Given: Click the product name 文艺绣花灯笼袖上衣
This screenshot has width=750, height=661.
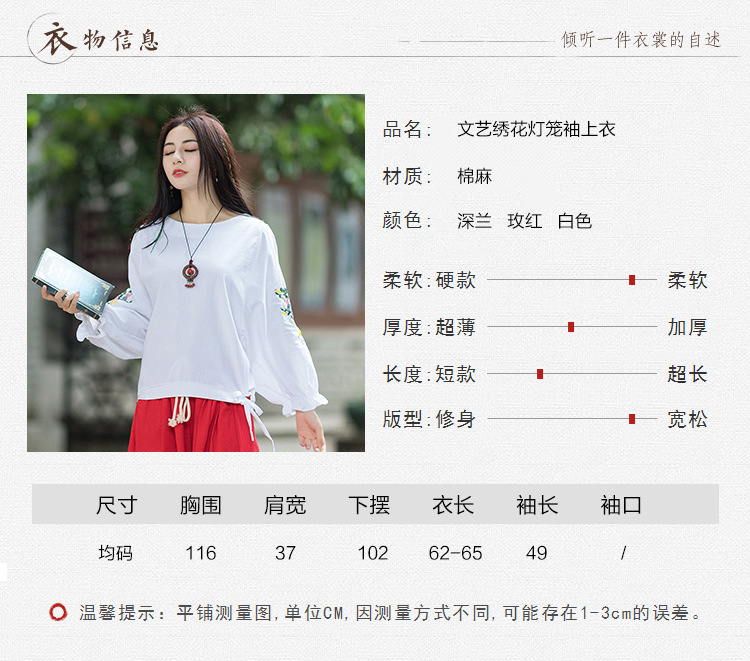Looking at the screenshot, I should point(536,129).
